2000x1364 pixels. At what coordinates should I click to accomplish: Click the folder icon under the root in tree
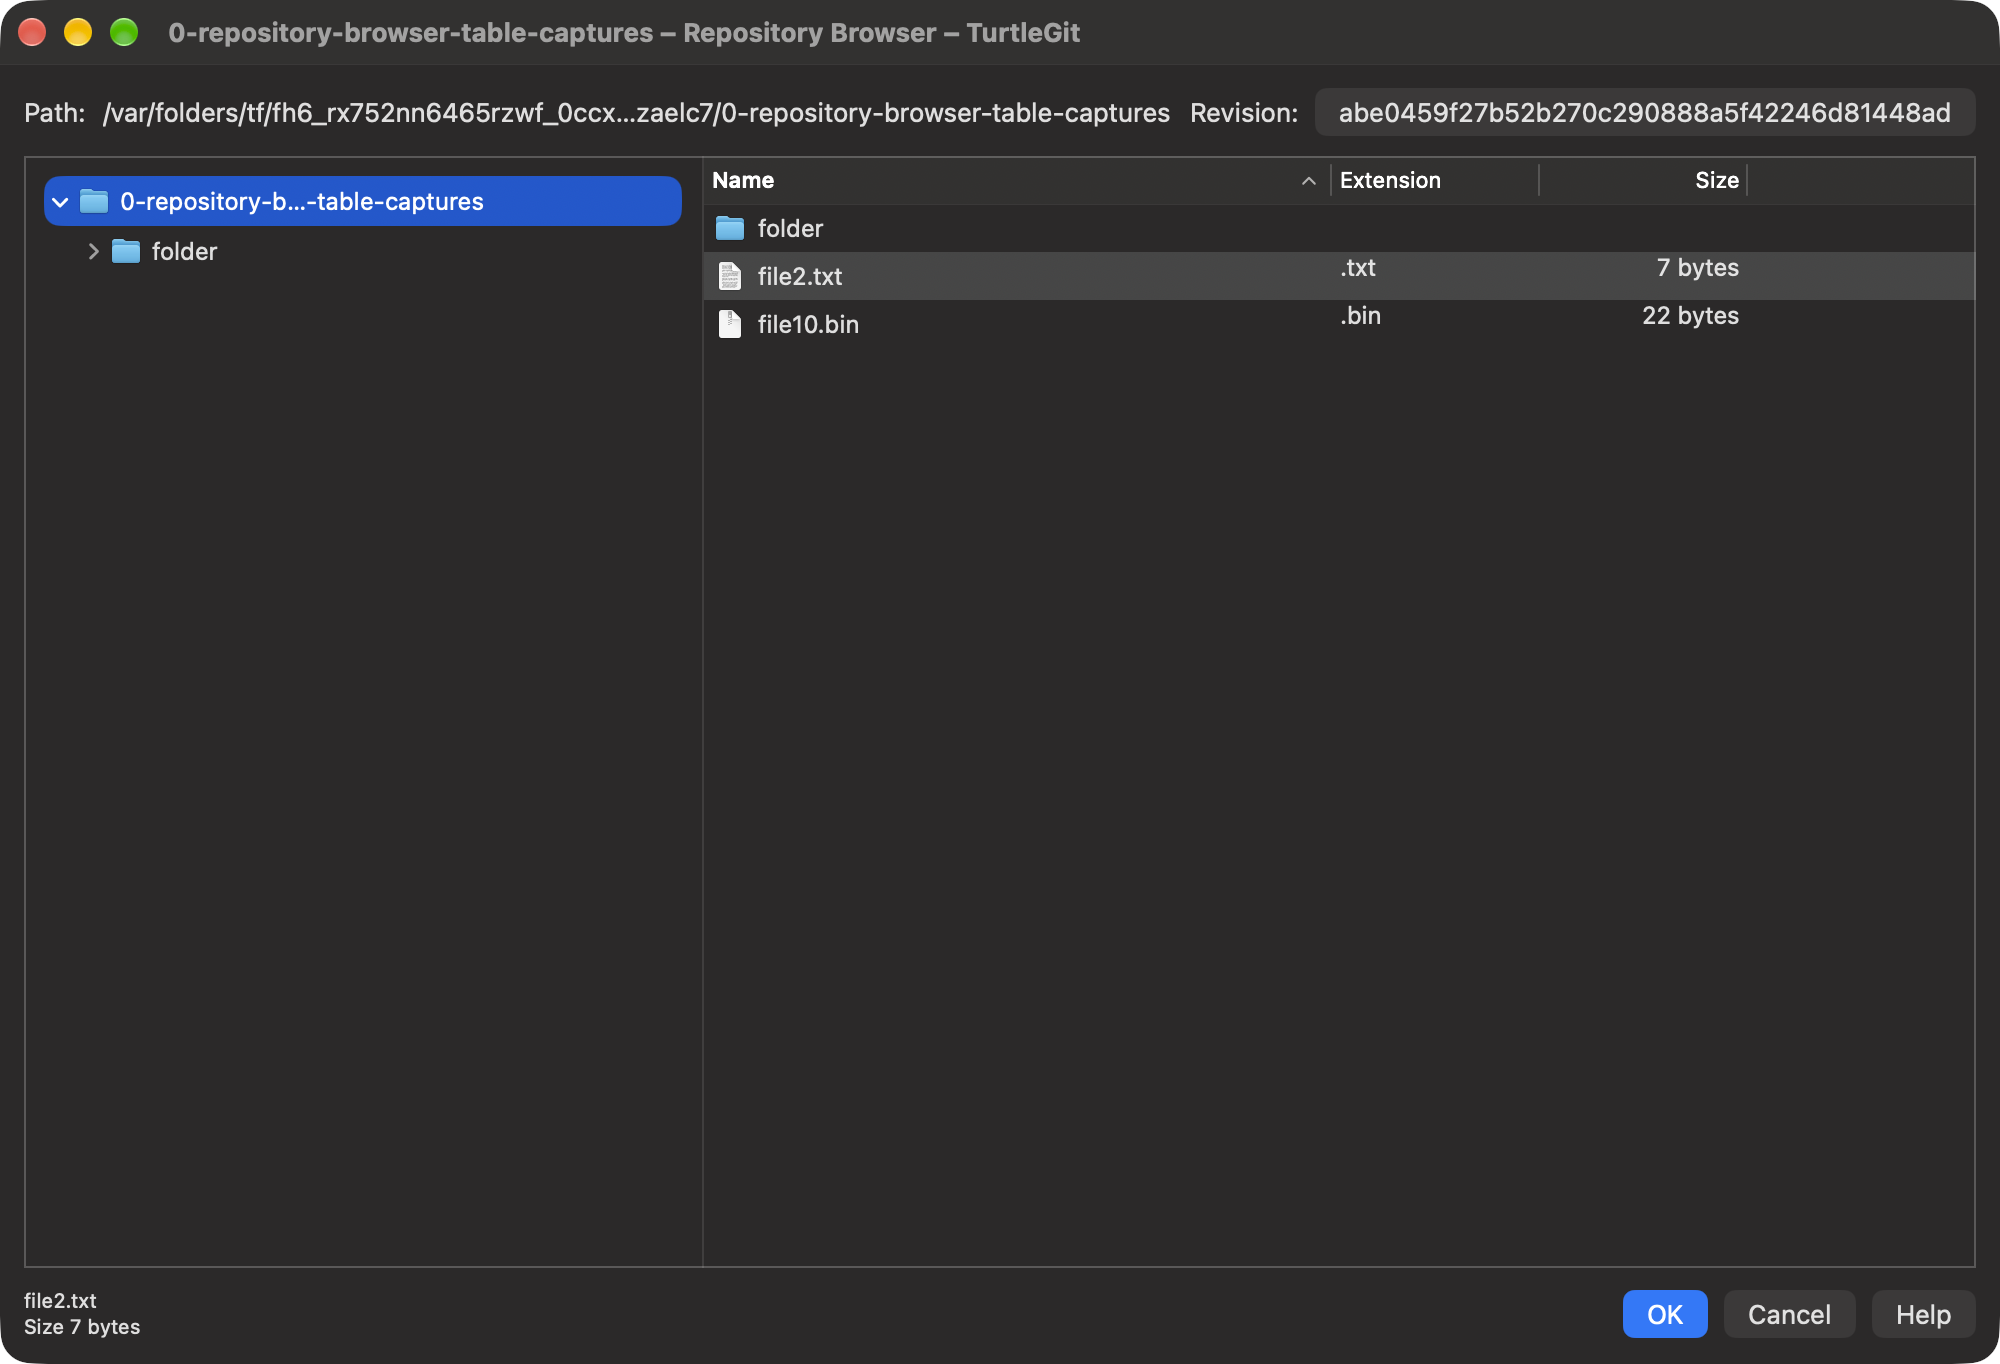click(x=126, y=251)
